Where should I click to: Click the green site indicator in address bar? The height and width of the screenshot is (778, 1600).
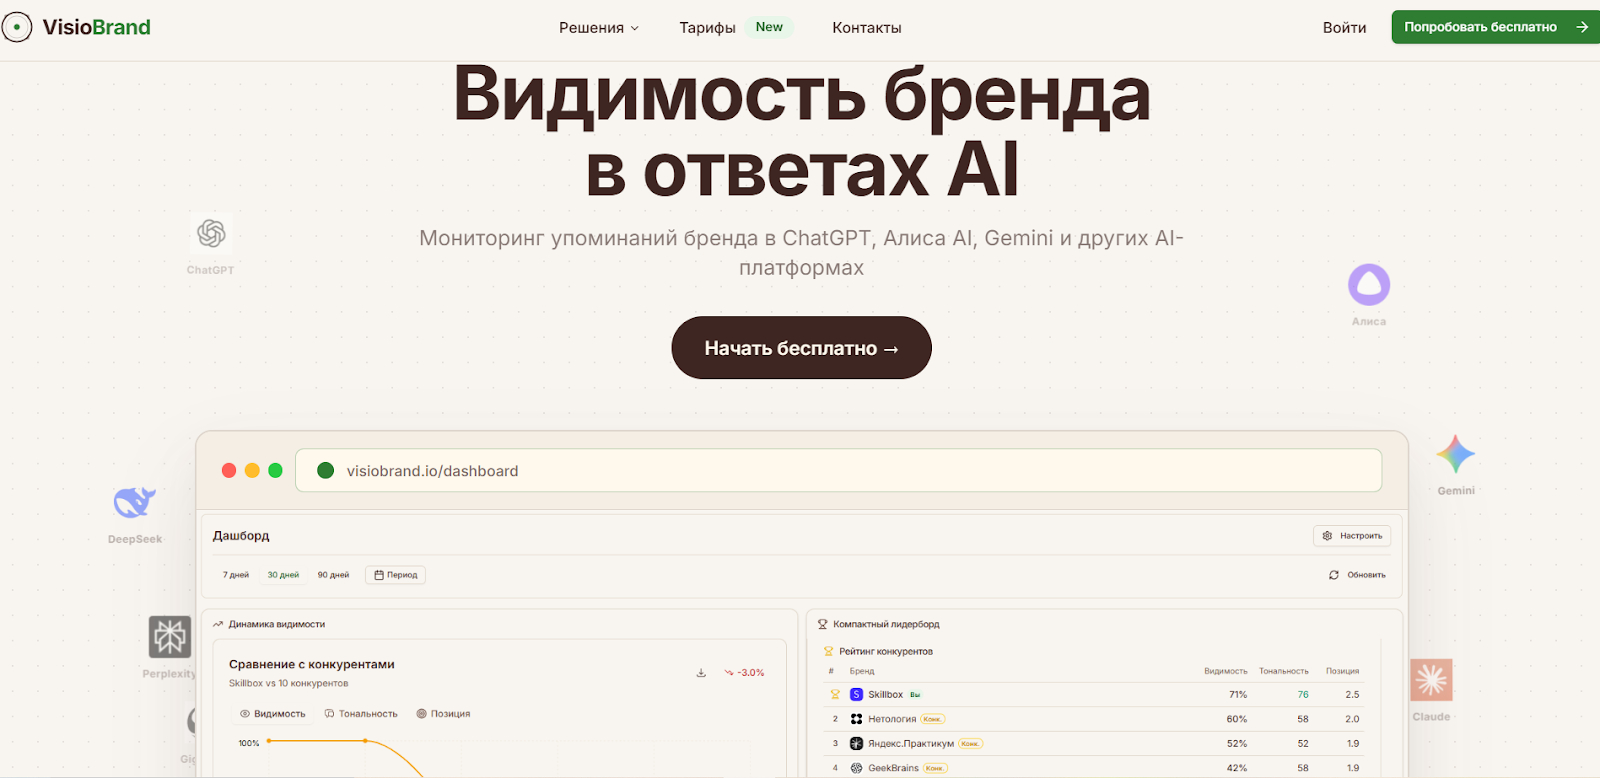[x=325, y=471]
